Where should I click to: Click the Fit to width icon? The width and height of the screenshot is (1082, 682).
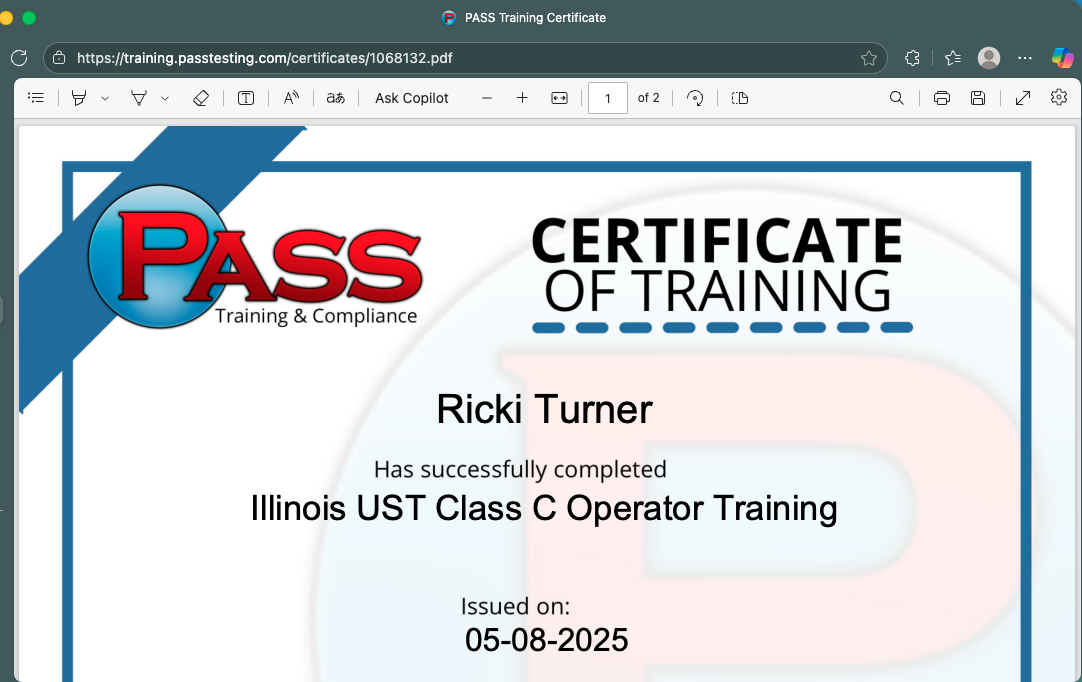(559, 98)
